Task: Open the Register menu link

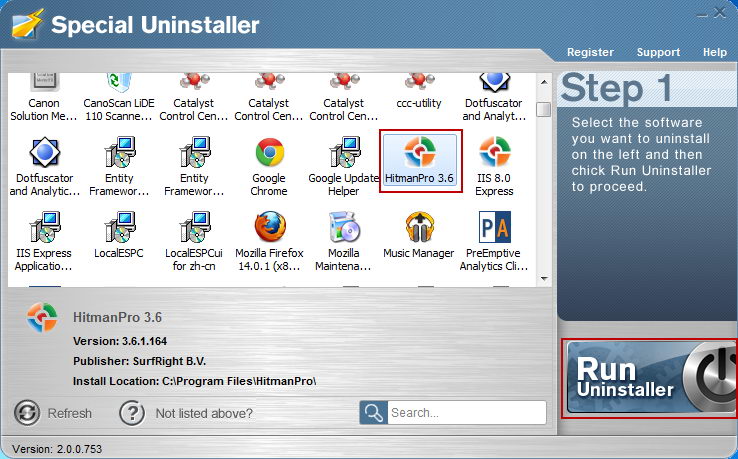Action: pos(590,52)
